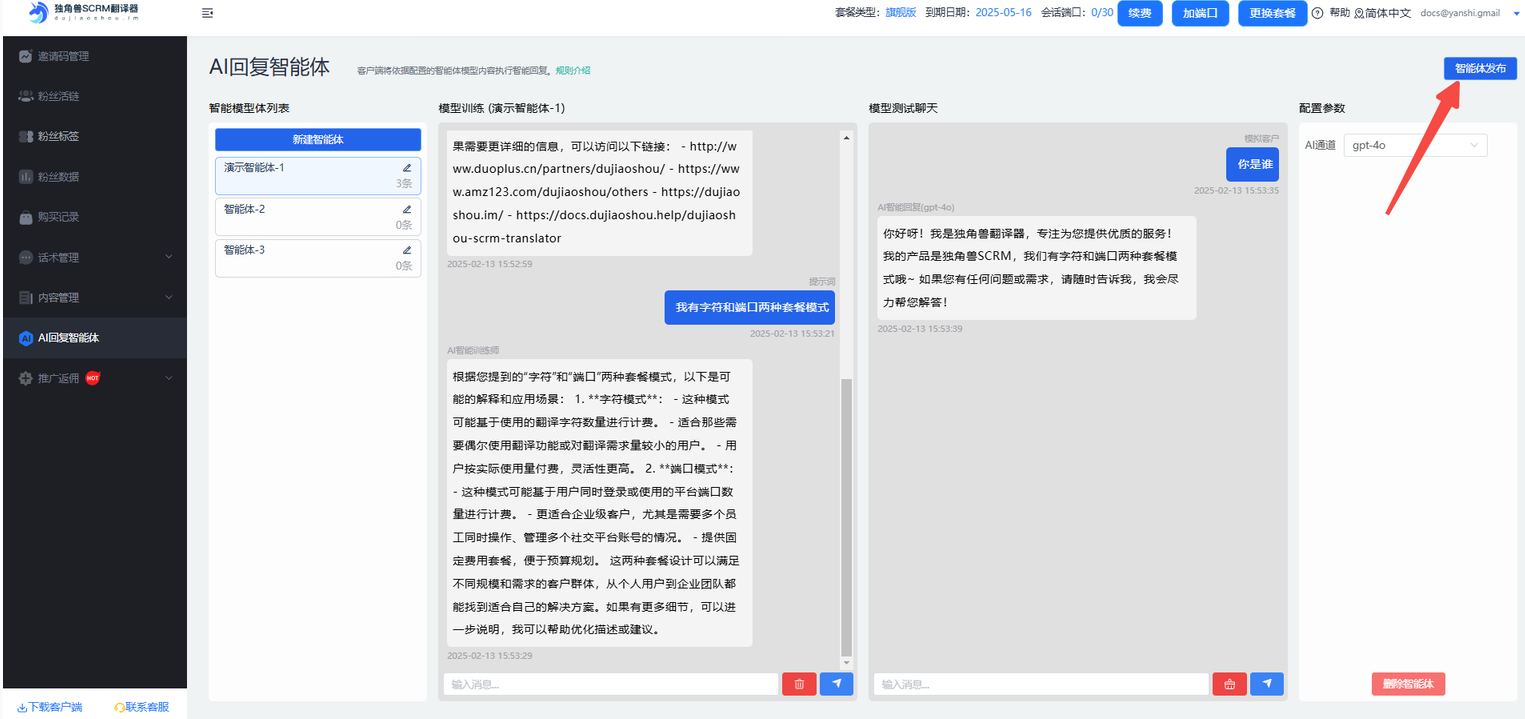The image size is (1525, 719).
Task: Click edit pencil icon for 智能体-3
Action: 407,250
